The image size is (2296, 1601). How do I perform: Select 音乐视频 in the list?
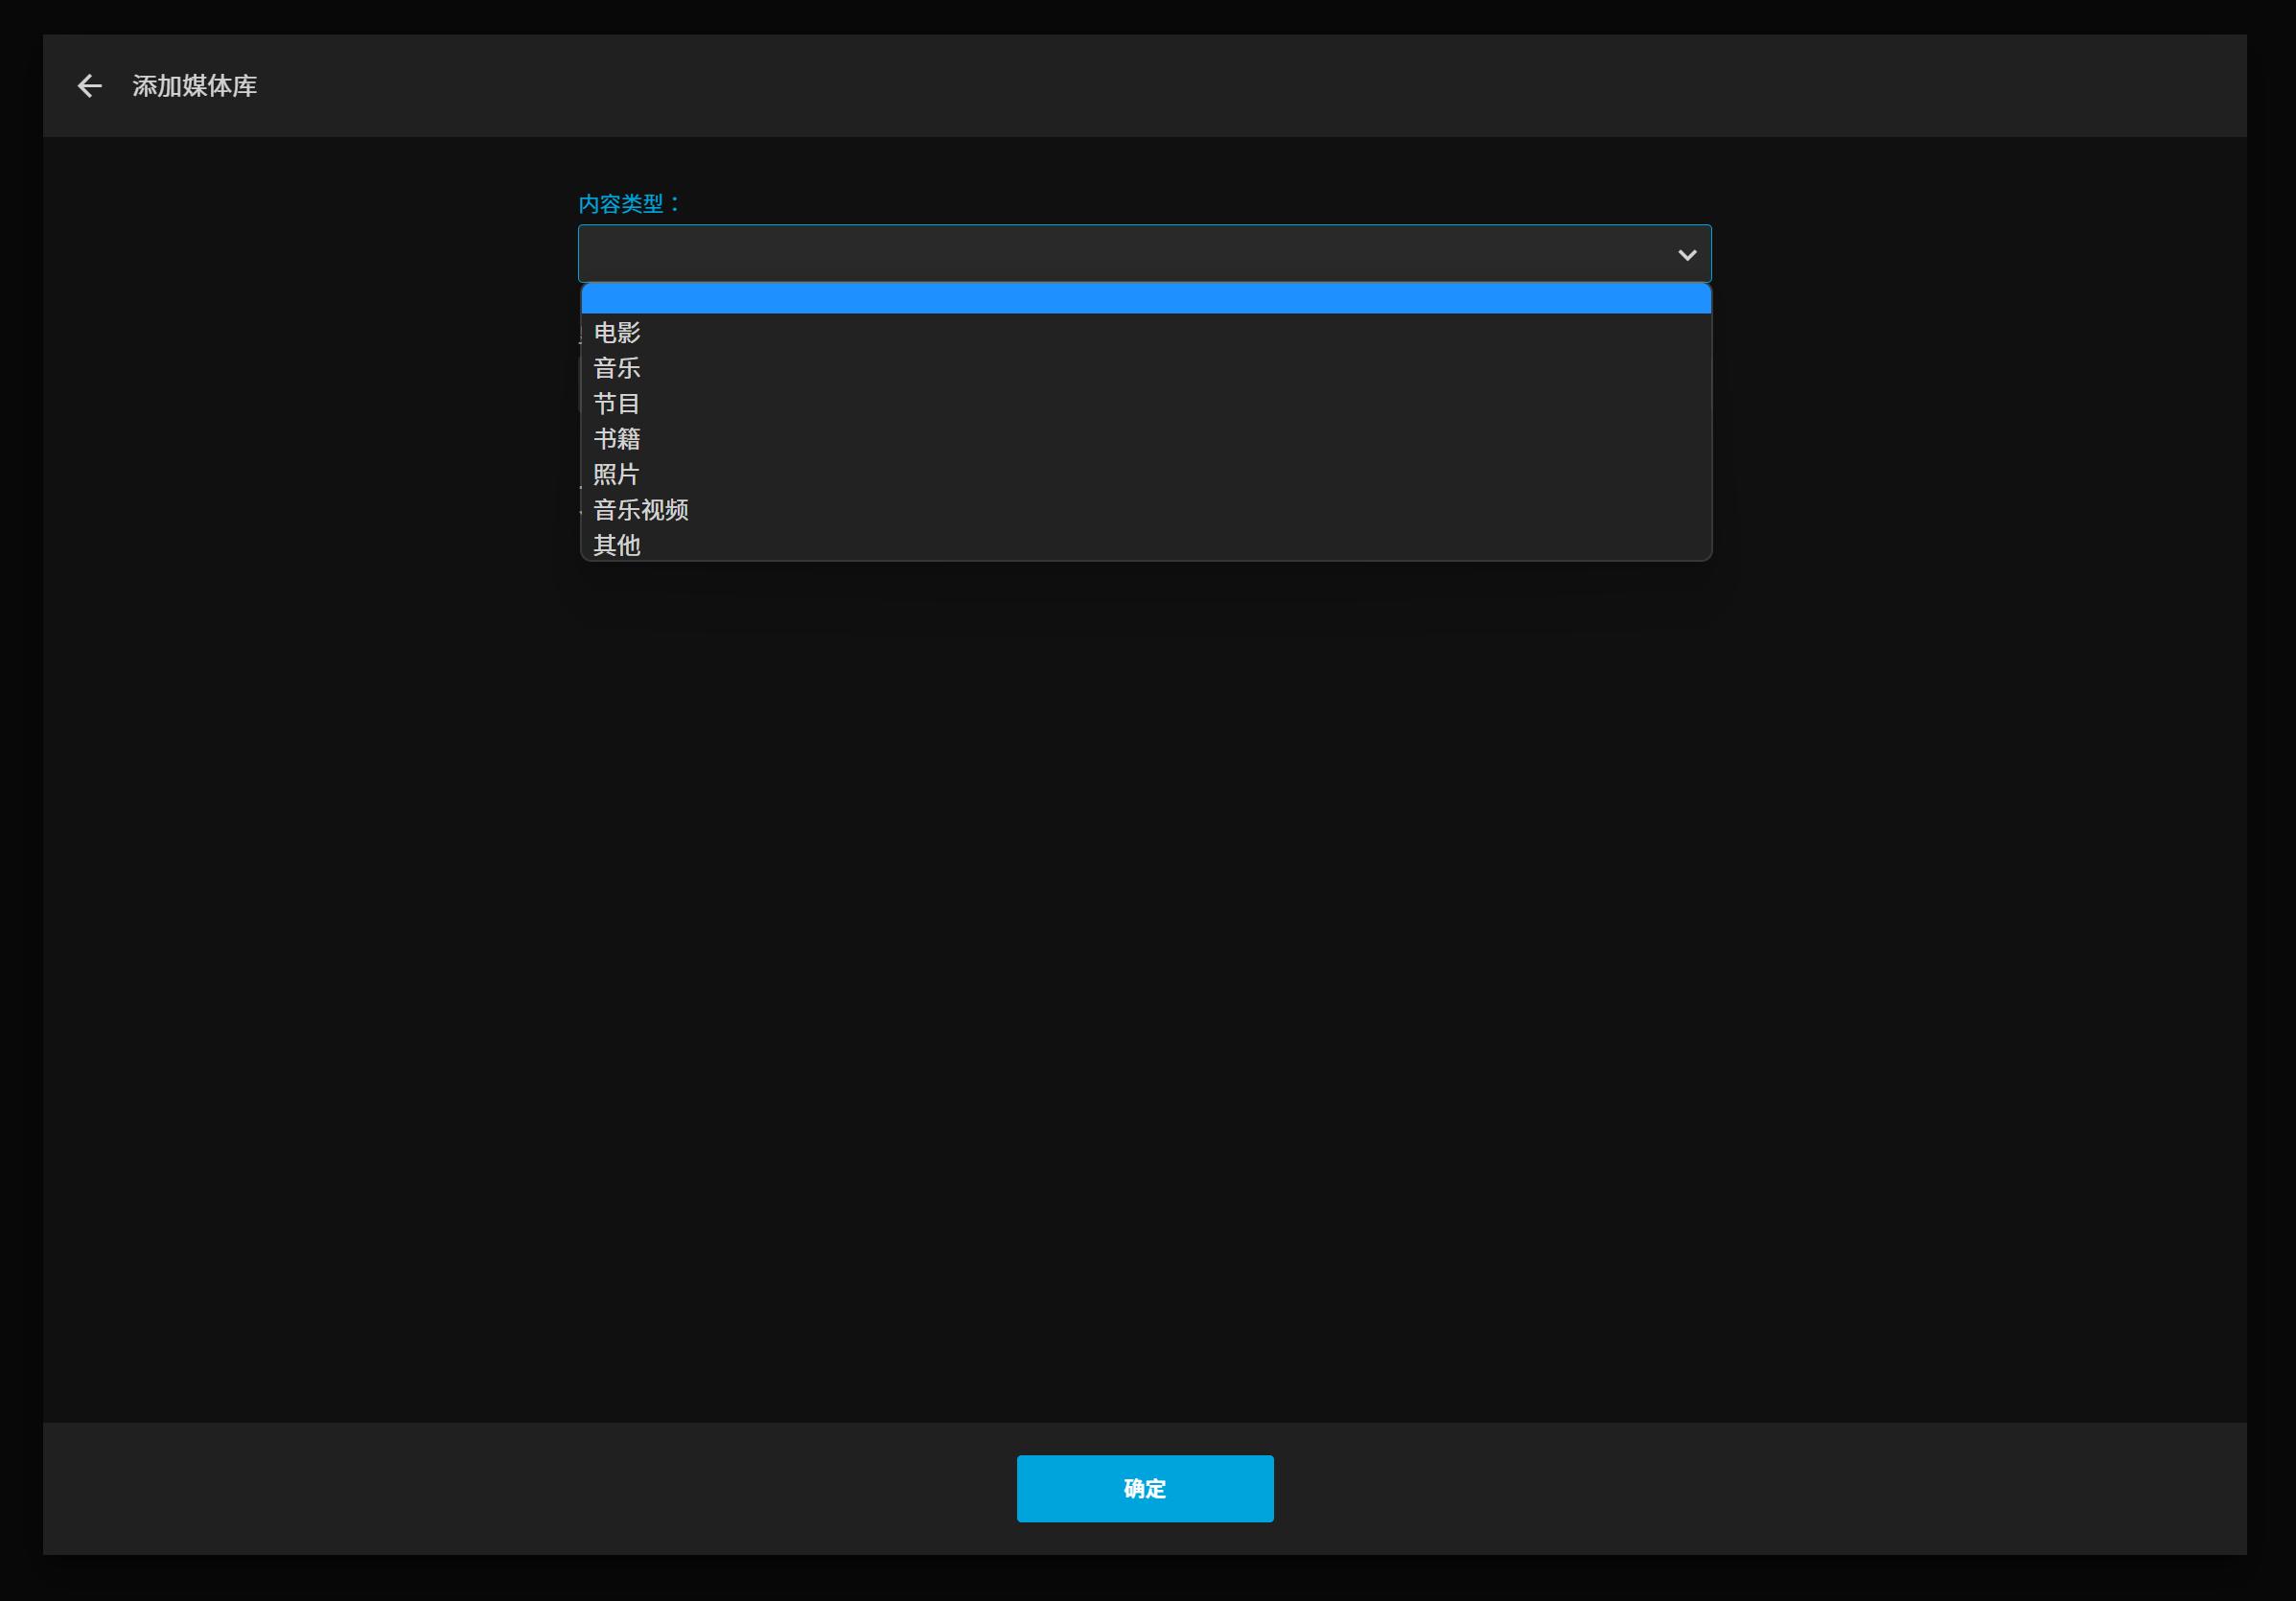click(641, 510)
